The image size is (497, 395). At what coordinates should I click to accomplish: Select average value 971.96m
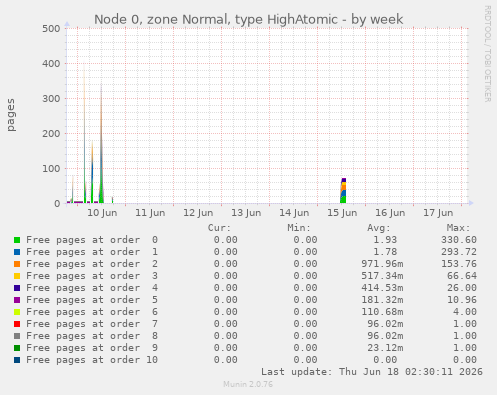pyautogui.click(x=382, y=264)
